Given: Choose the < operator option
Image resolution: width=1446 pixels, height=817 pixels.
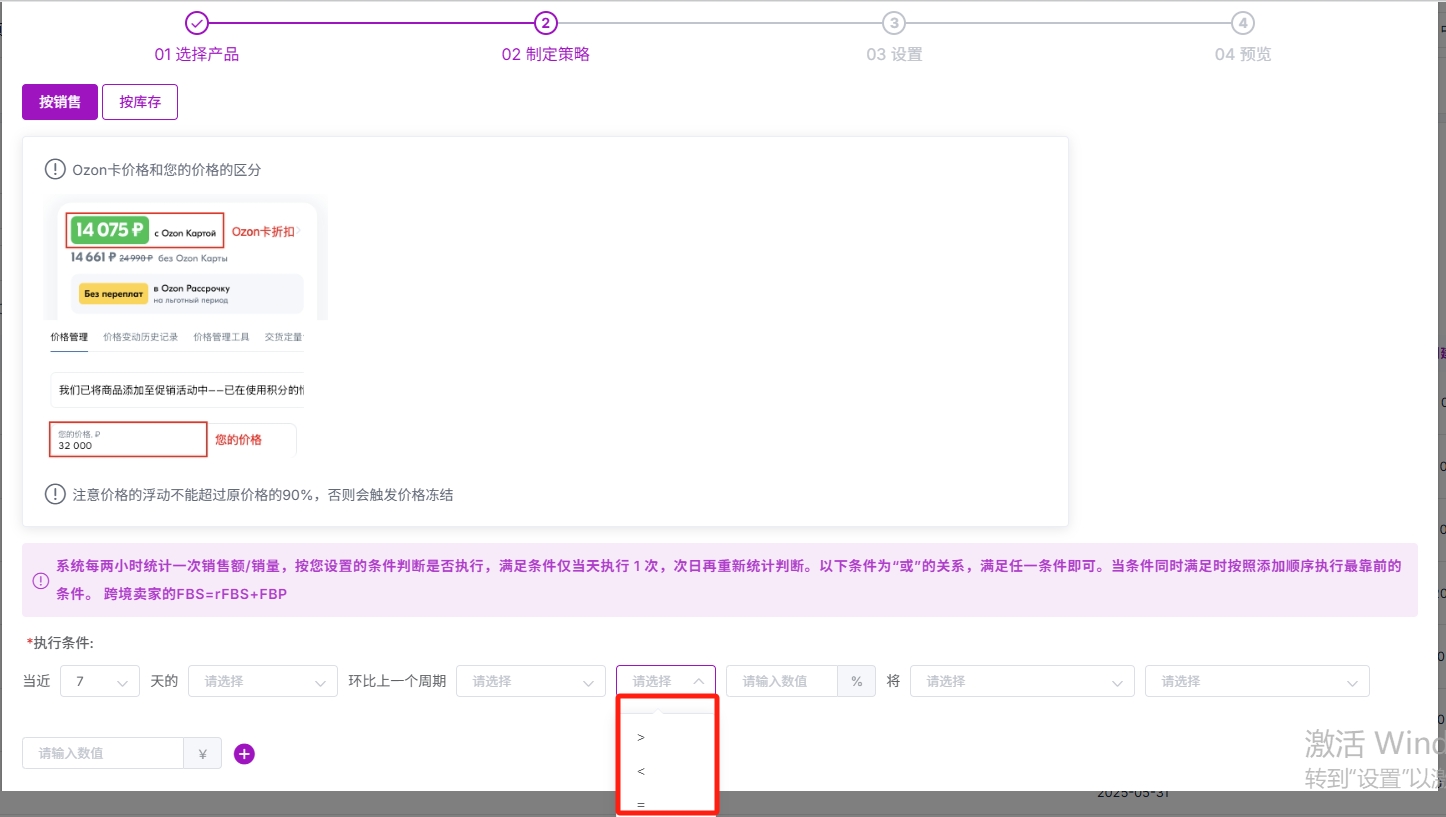Looking at the screenshot, I should click(667, 771).
